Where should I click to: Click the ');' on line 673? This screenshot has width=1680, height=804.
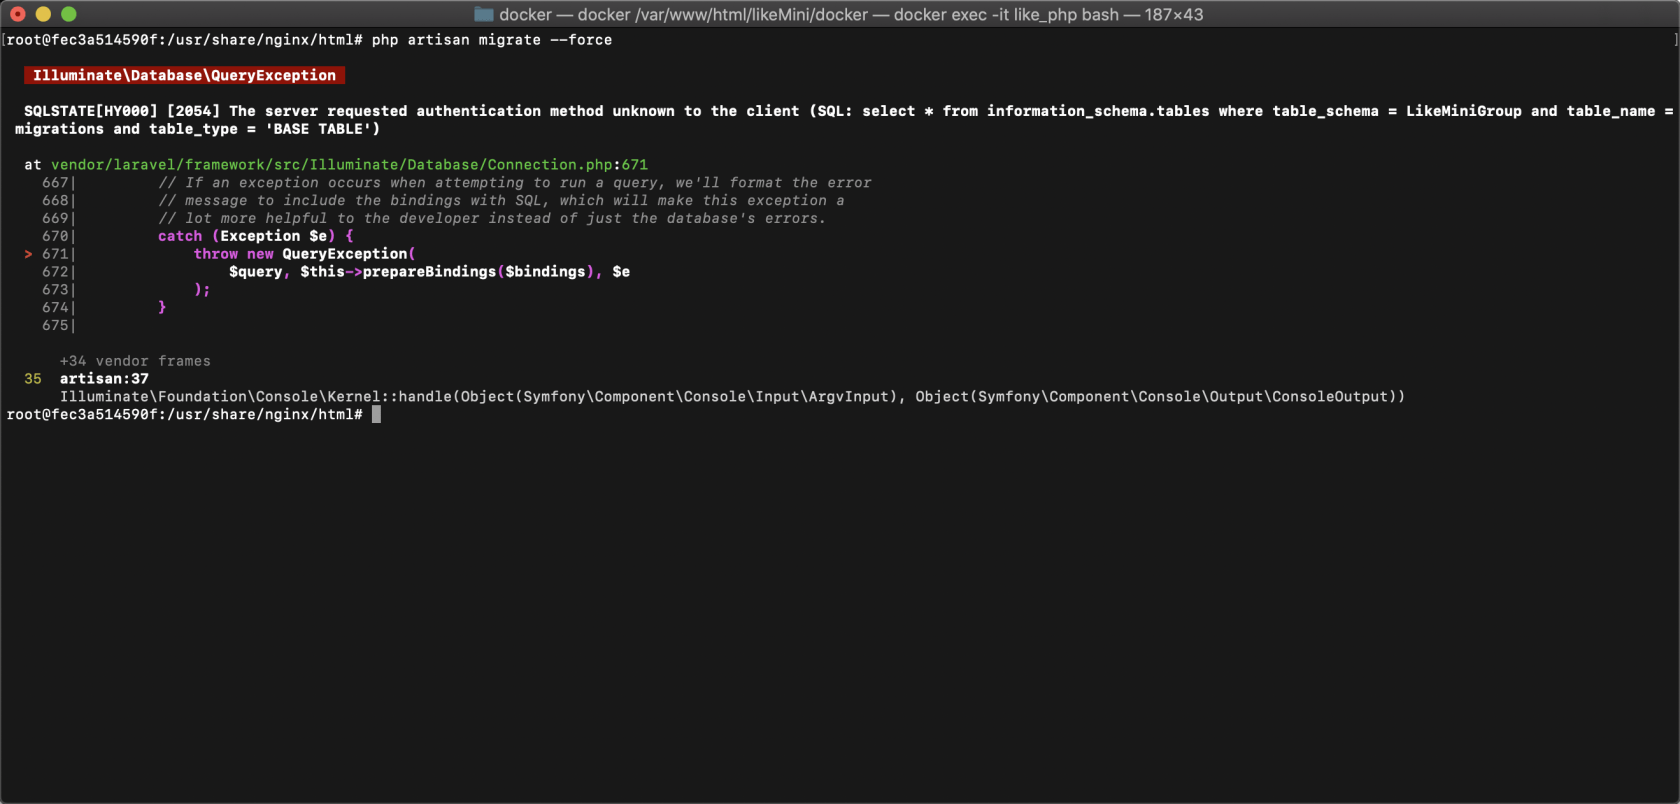tap(202, 290)
